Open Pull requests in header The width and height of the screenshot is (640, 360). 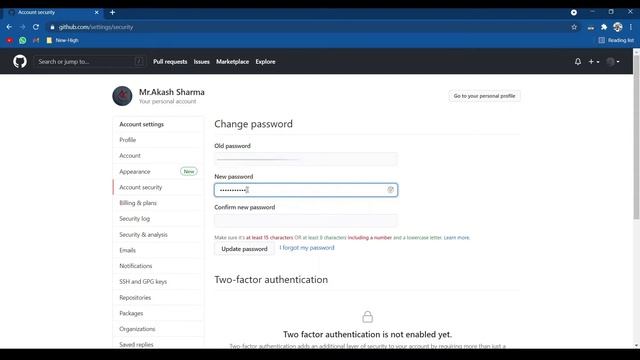(170, 62)
